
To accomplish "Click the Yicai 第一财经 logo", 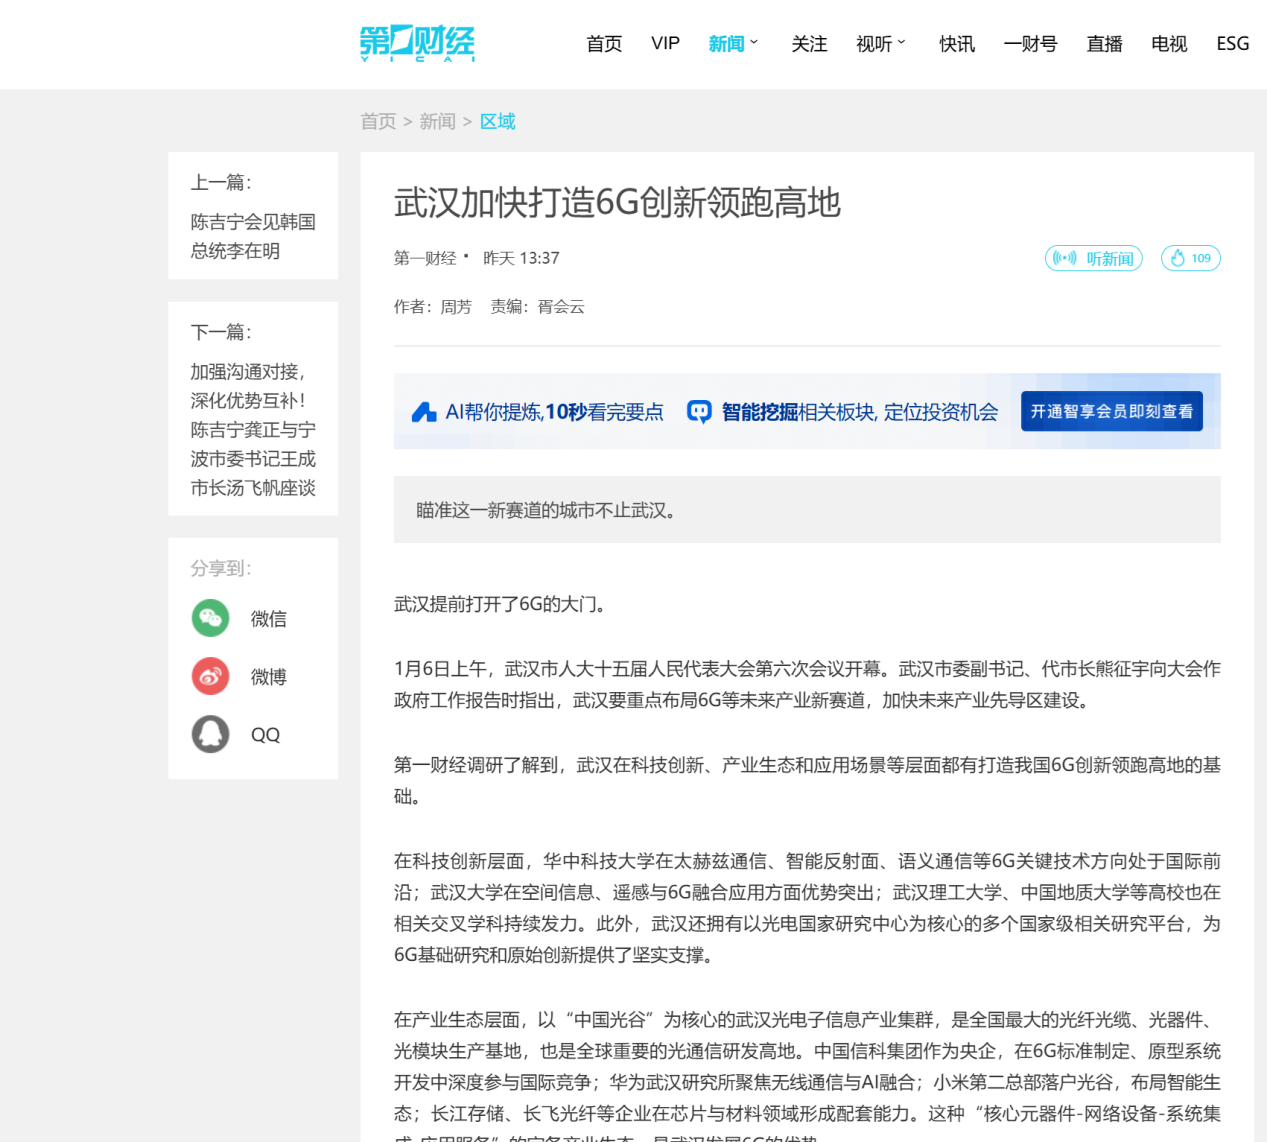I will coord(417,43).
